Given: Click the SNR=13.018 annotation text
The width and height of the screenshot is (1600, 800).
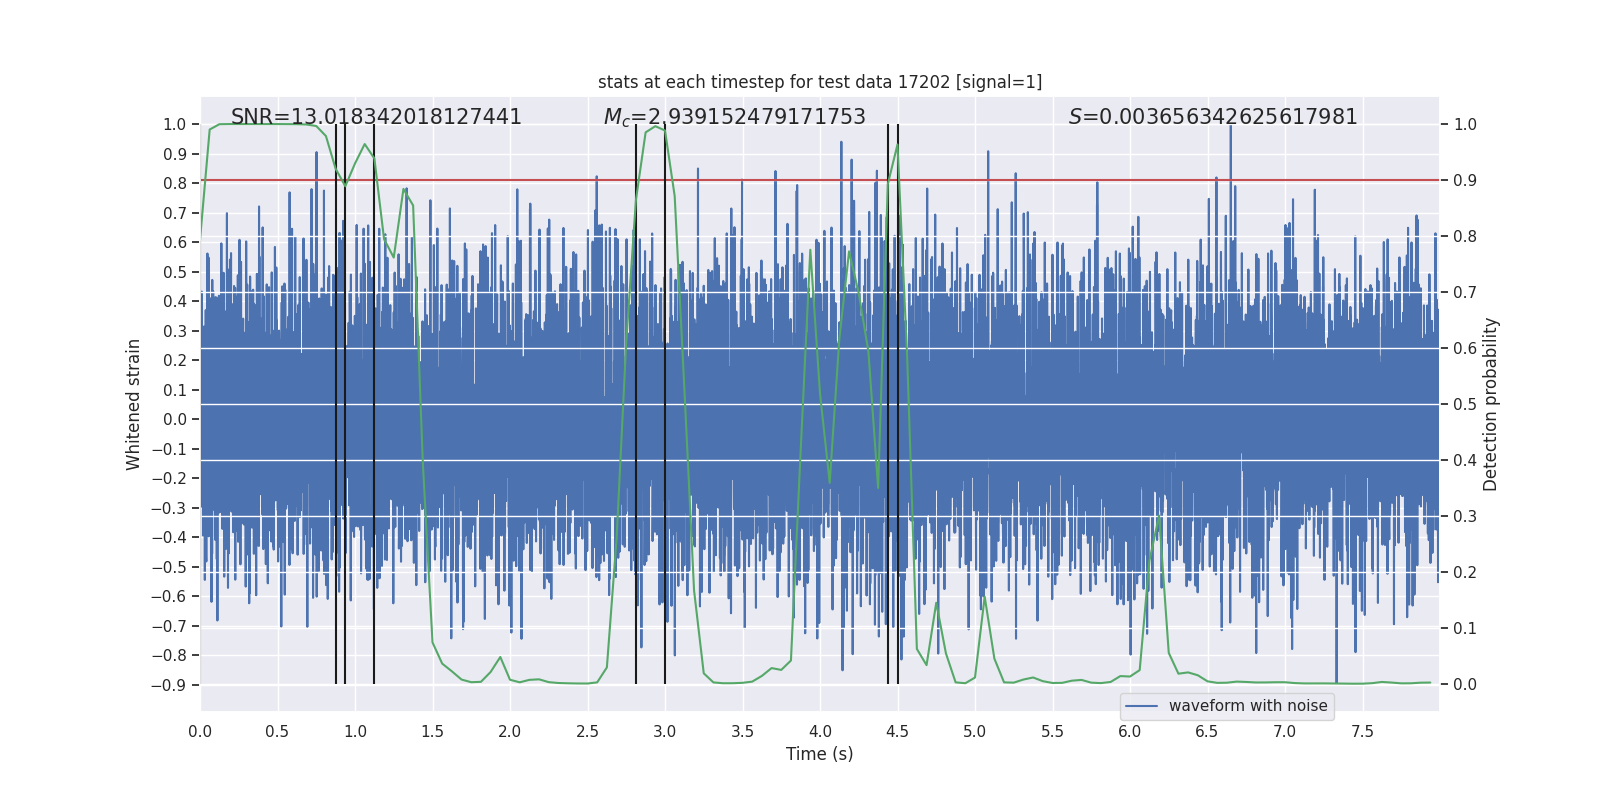Looking at the screenshot, I should (376, 117).
